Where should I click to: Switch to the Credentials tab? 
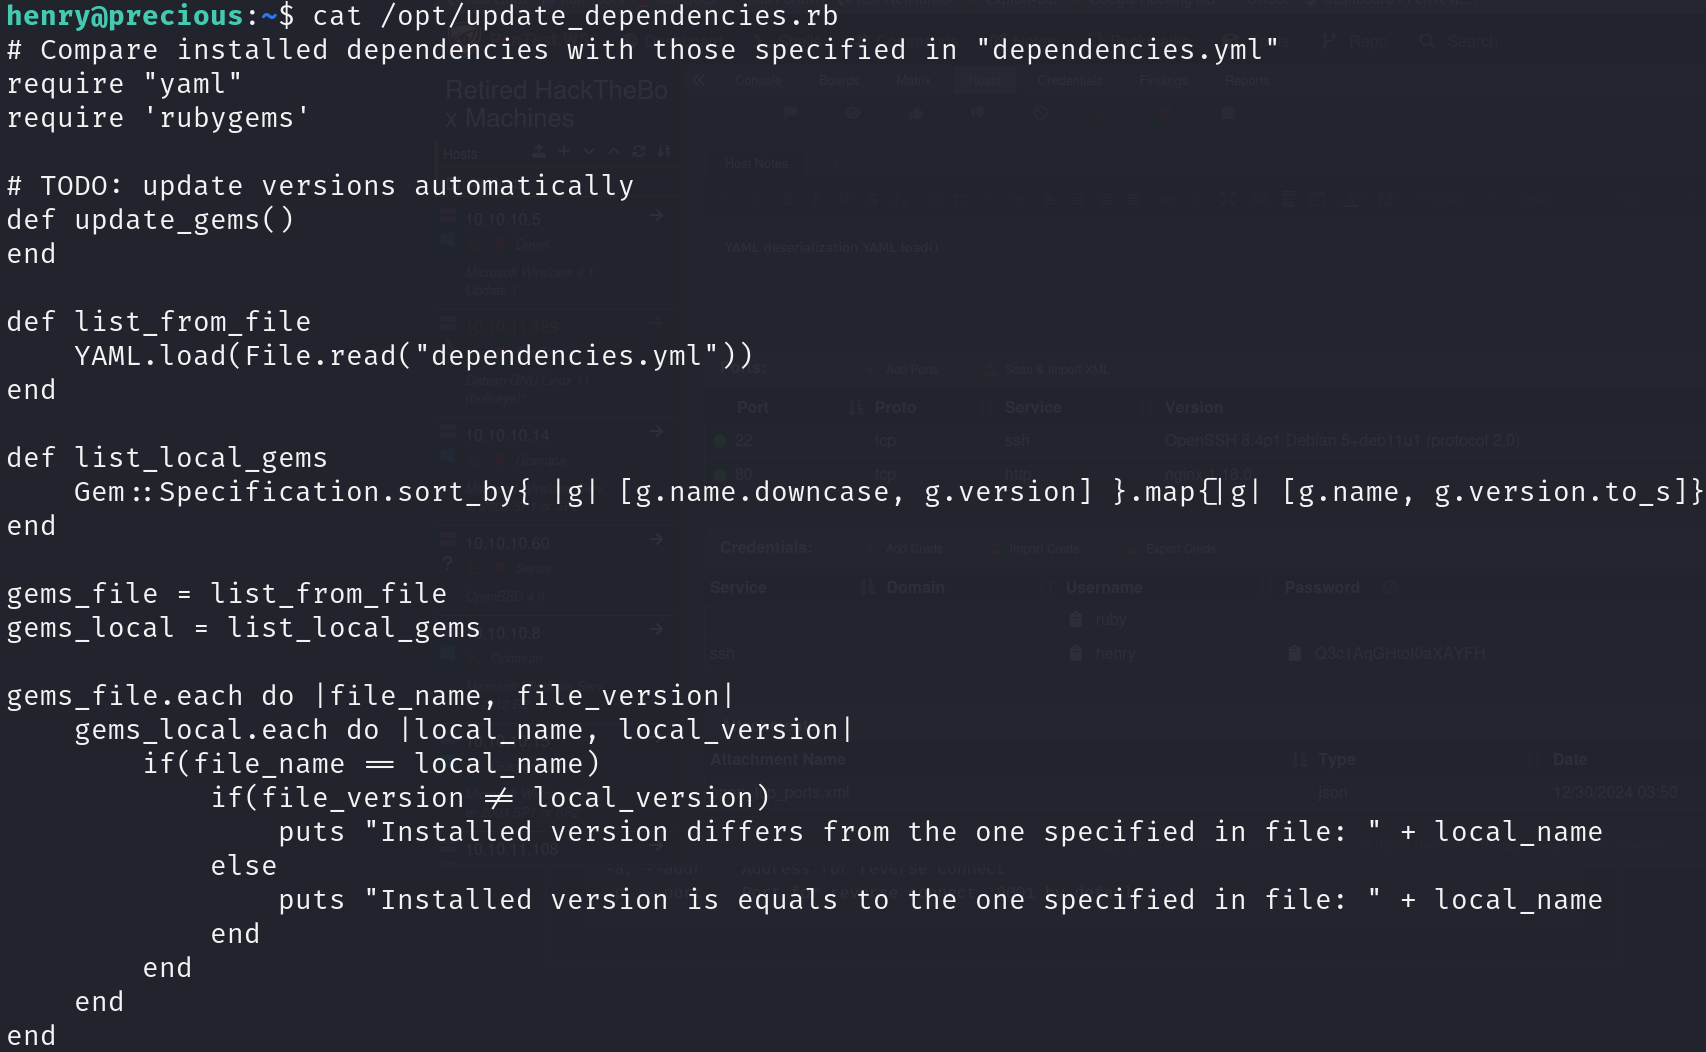click(1070, 81)
